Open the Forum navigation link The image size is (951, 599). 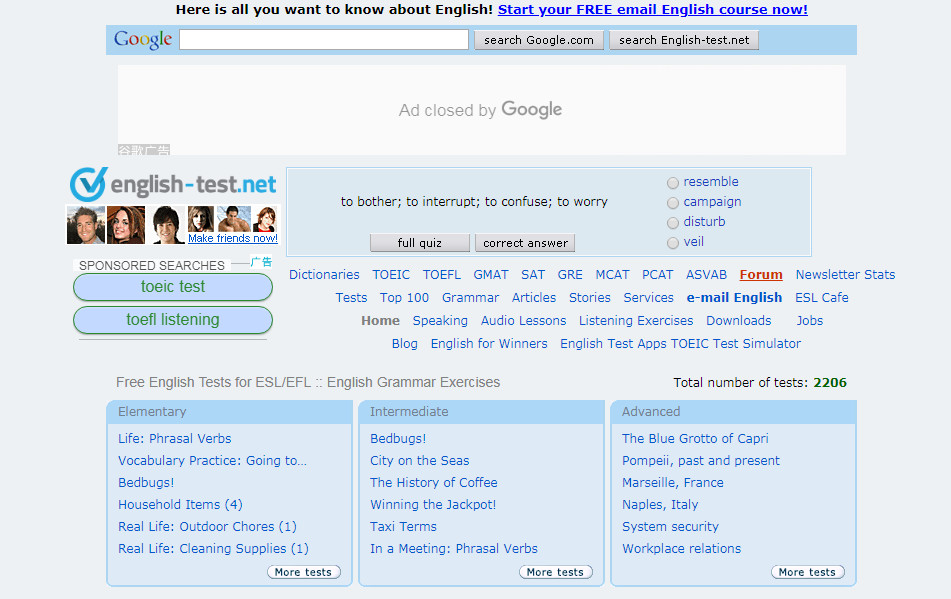[761, 275]
